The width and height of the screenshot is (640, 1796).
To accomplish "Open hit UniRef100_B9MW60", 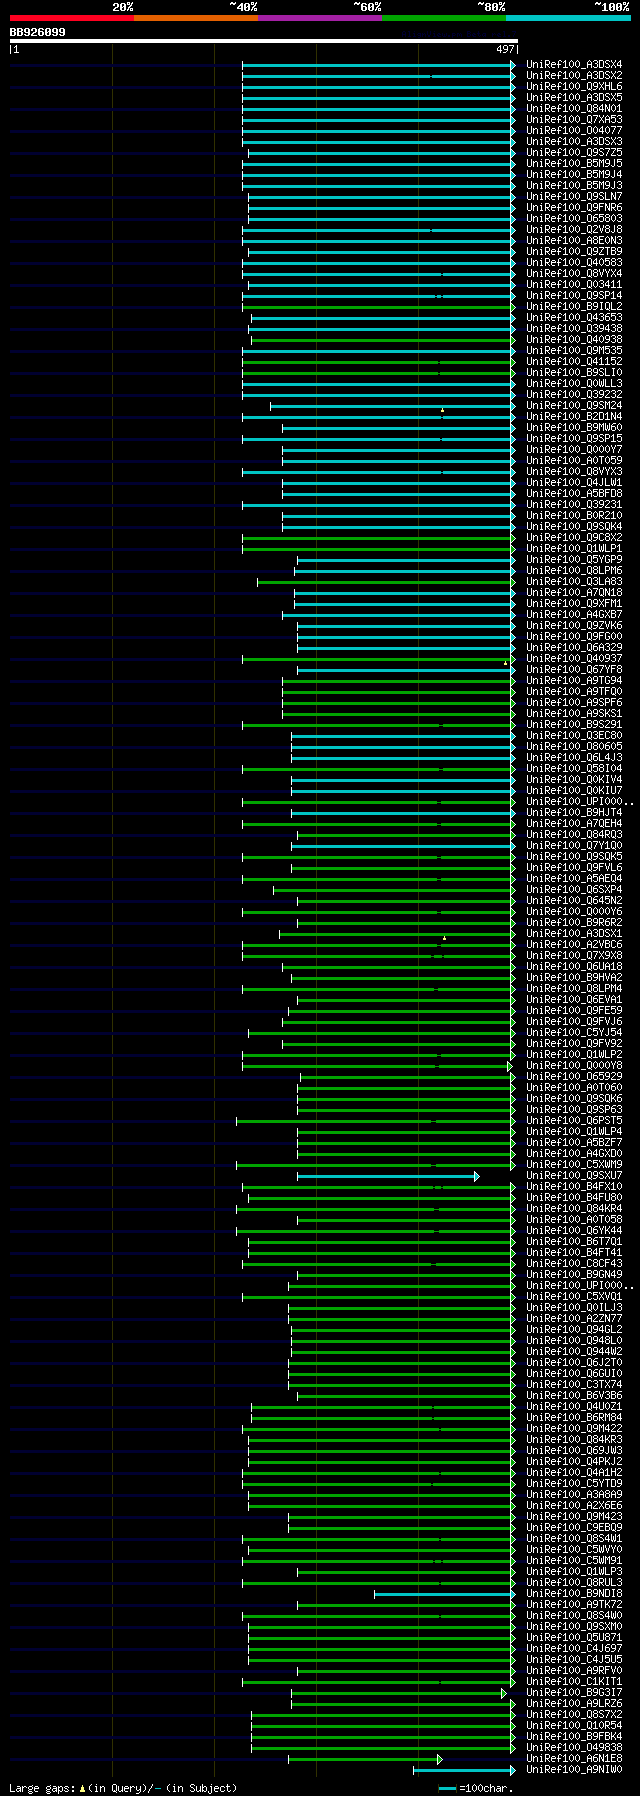I will point(574,427).
